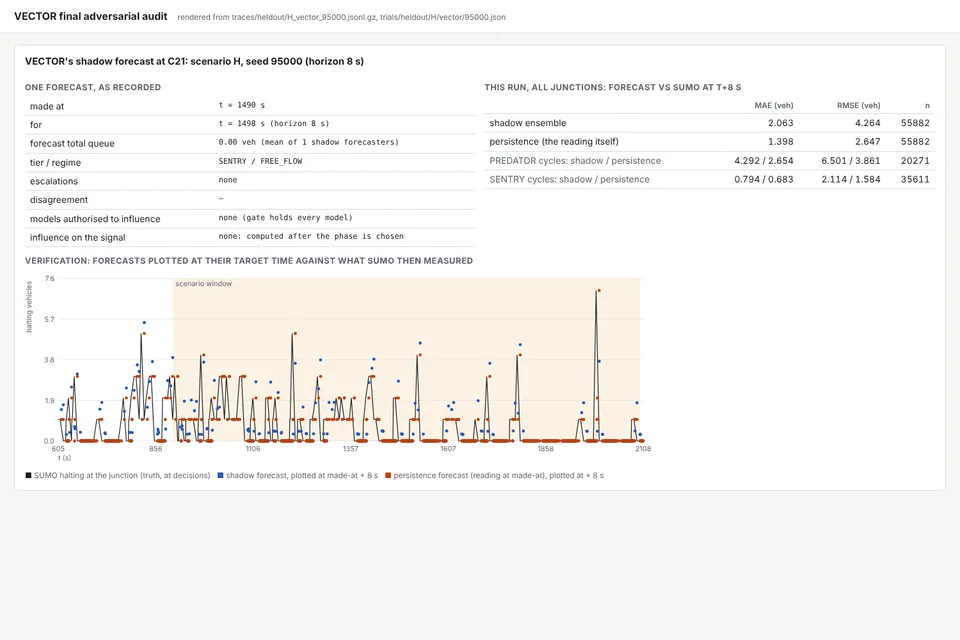This screenshot has width=960, height=640.
Task: Click the persistence MAE value 1.398
Action: [x=781, y=141]
